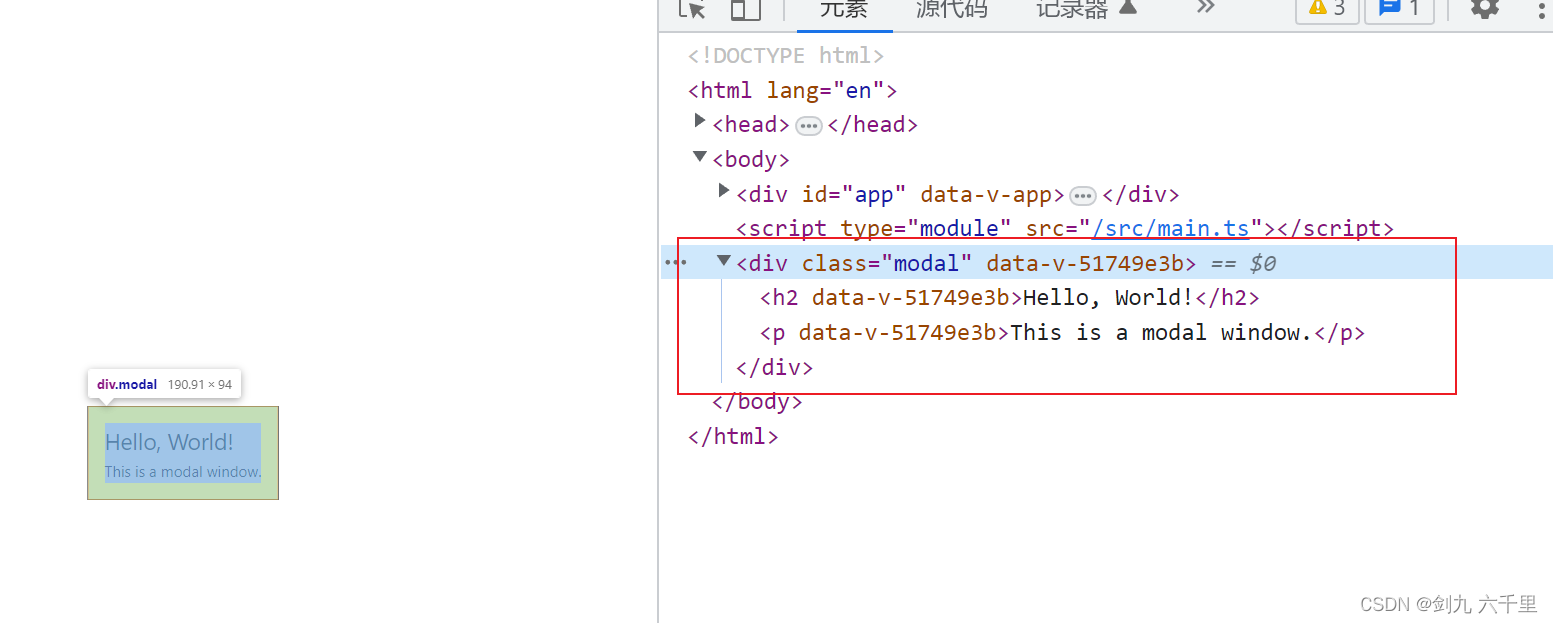The height and width of the screenshot is (623, 1553).
Task: Click the ellipsis badge inside div#app element
Action: tap(1083, 196)
